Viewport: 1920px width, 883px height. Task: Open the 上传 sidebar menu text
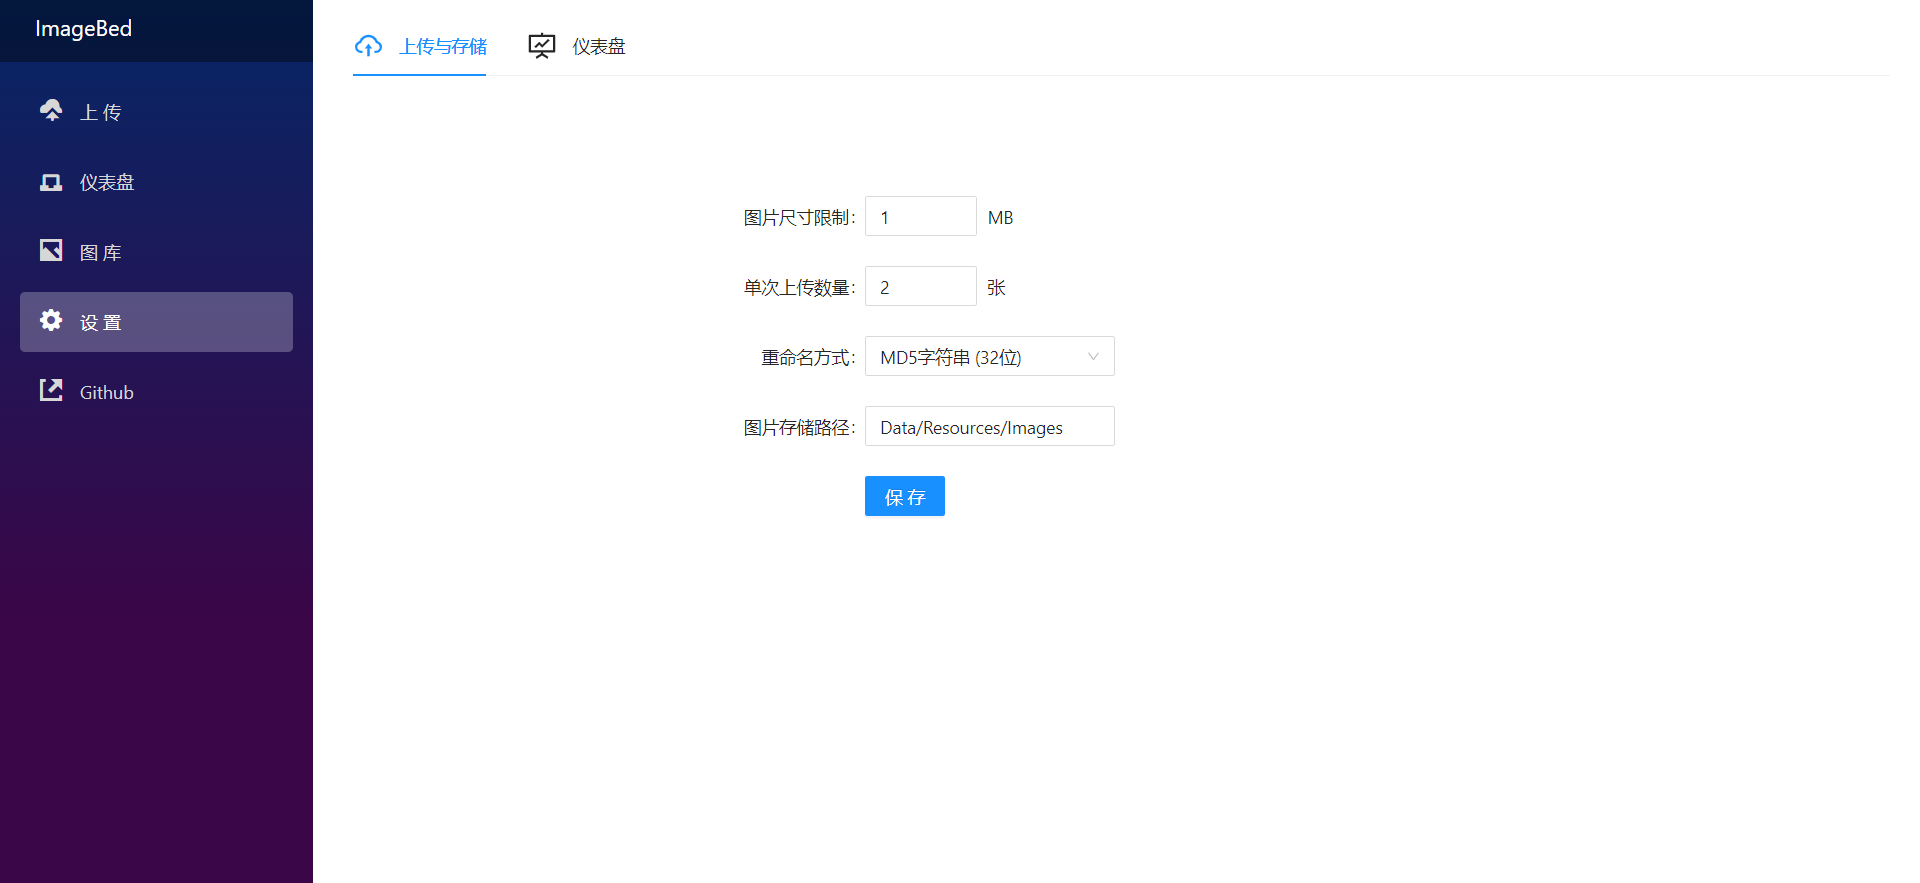tap(101, 113)
